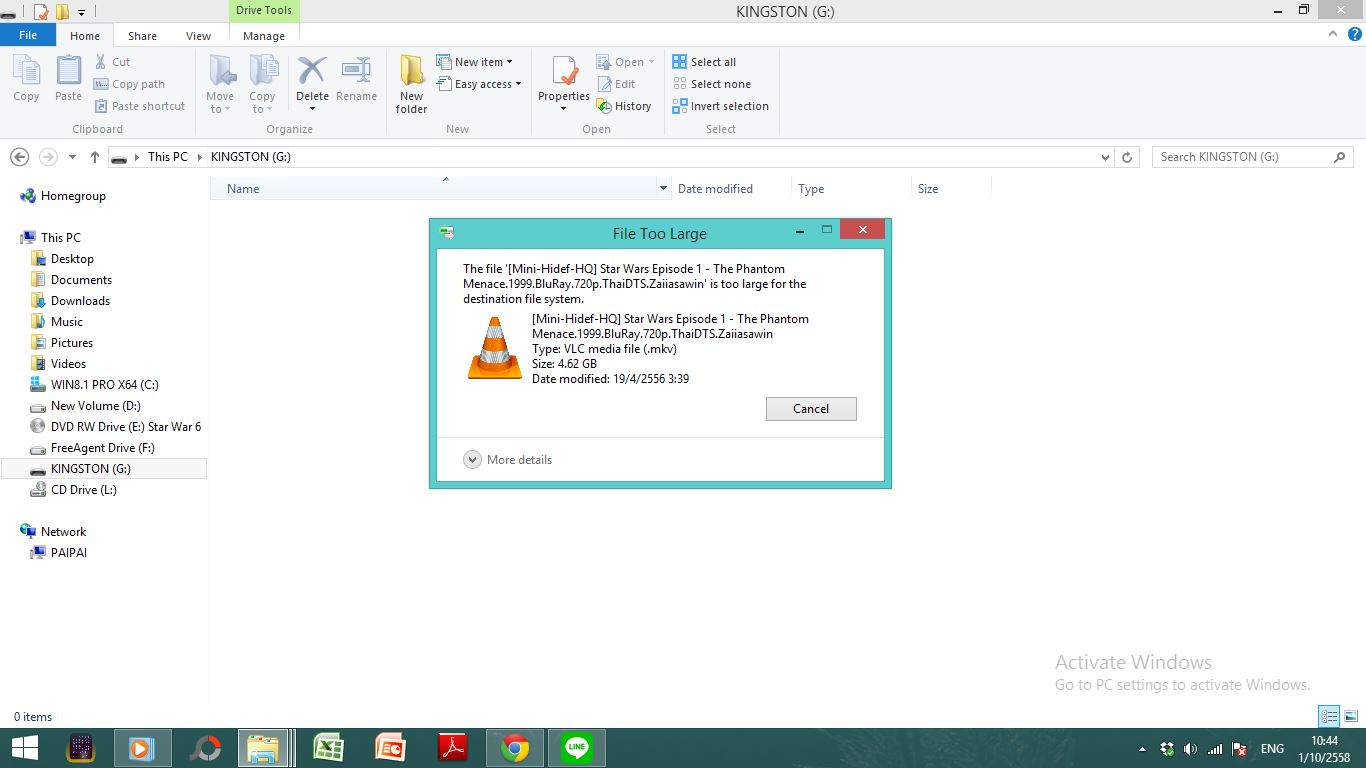Screen dimensions: 1366x768
Task: Create a New folder from the ribbon
Action: 411,84
